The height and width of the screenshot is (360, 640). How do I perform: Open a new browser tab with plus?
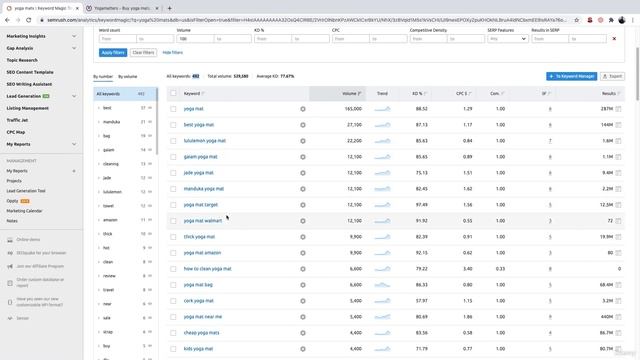point(169,8)
